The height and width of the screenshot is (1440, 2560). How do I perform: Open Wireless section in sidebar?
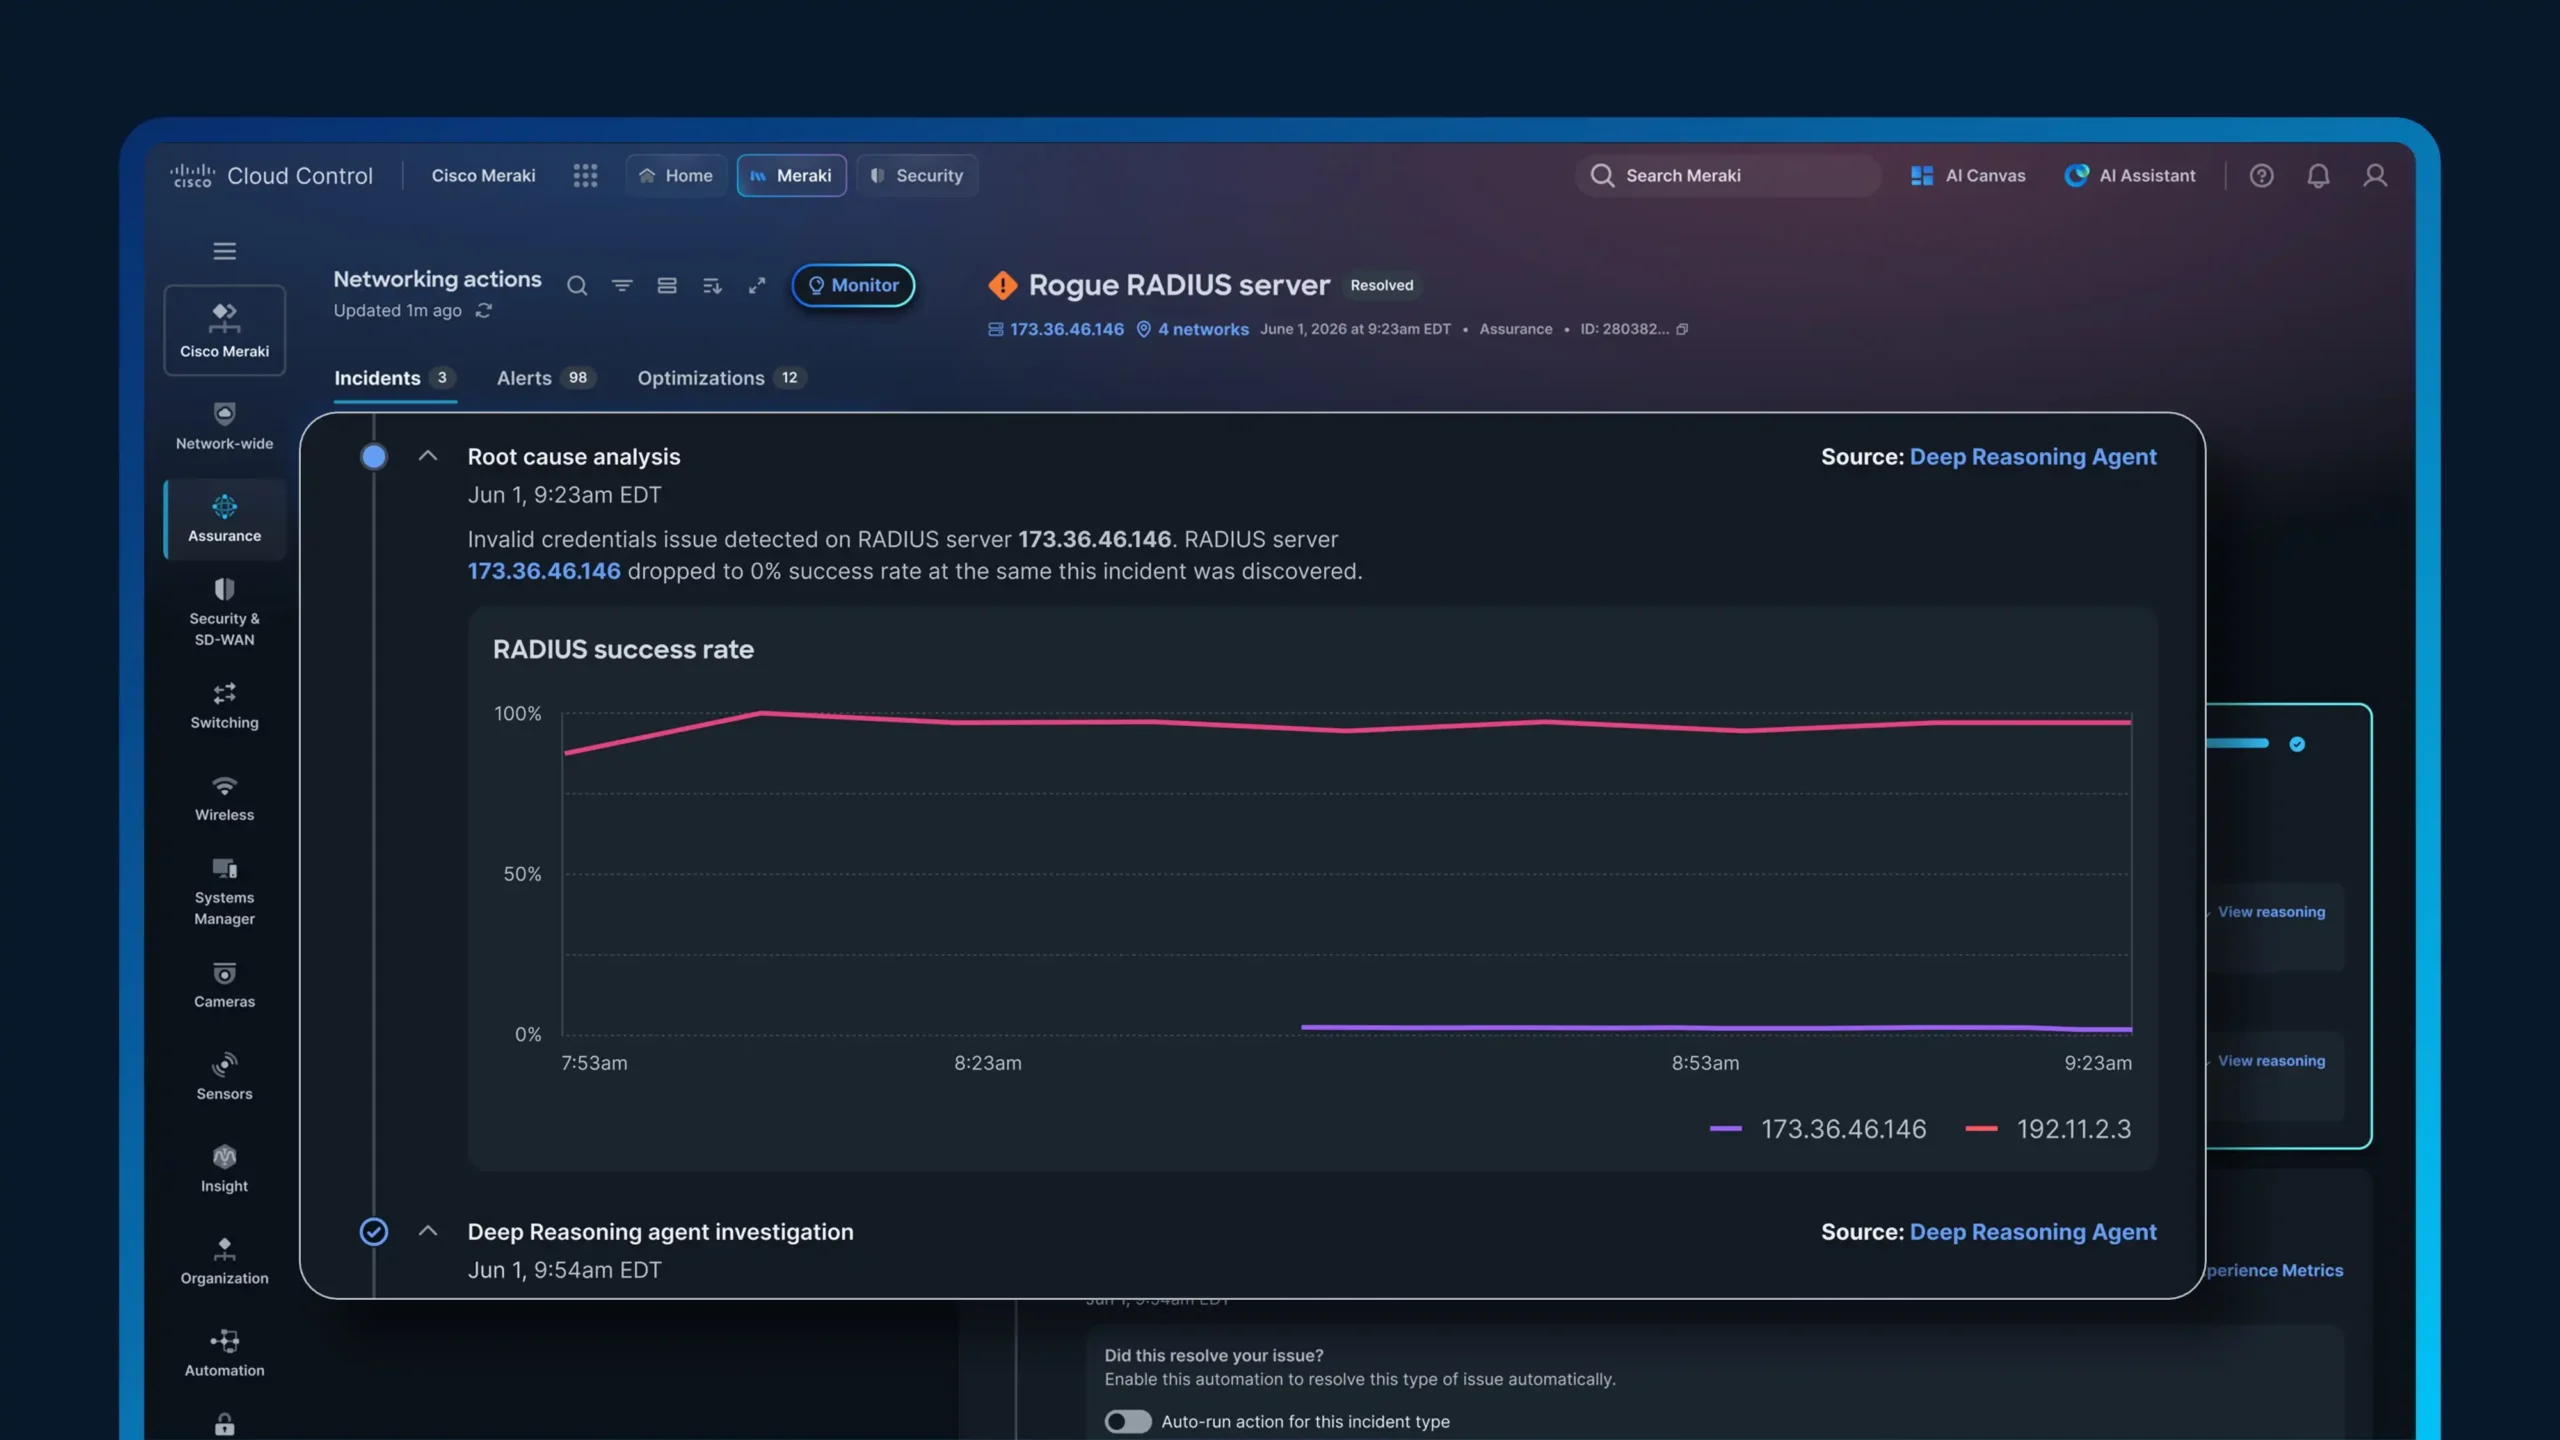coord(224,799)
